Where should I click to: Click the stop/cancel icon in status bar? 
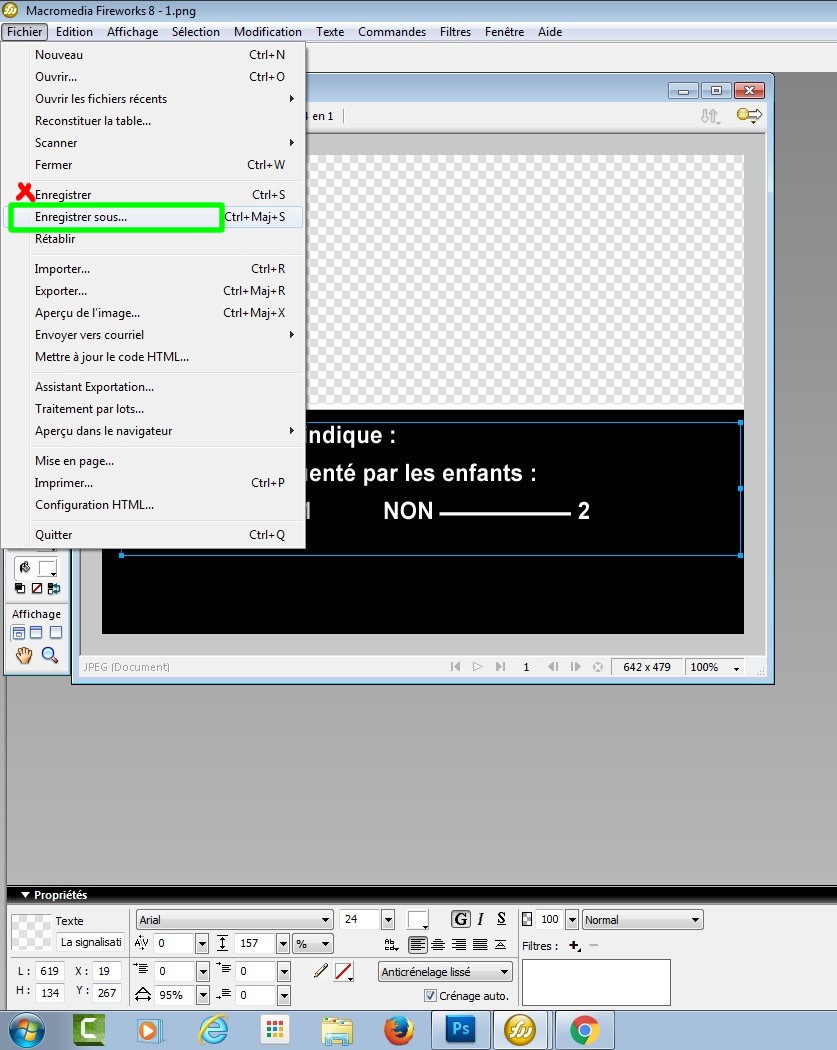598,667
